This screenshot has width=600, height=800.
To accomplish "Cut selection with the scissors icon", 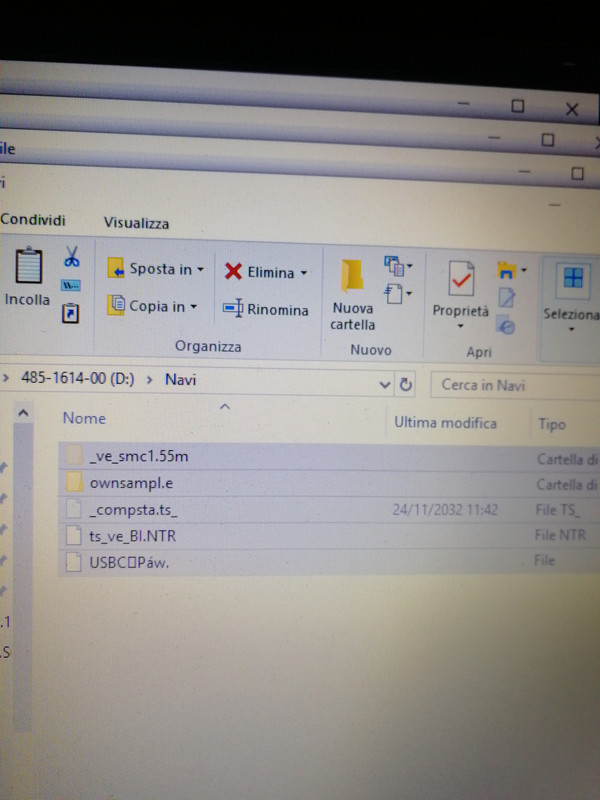I will [x=71, y=256].
